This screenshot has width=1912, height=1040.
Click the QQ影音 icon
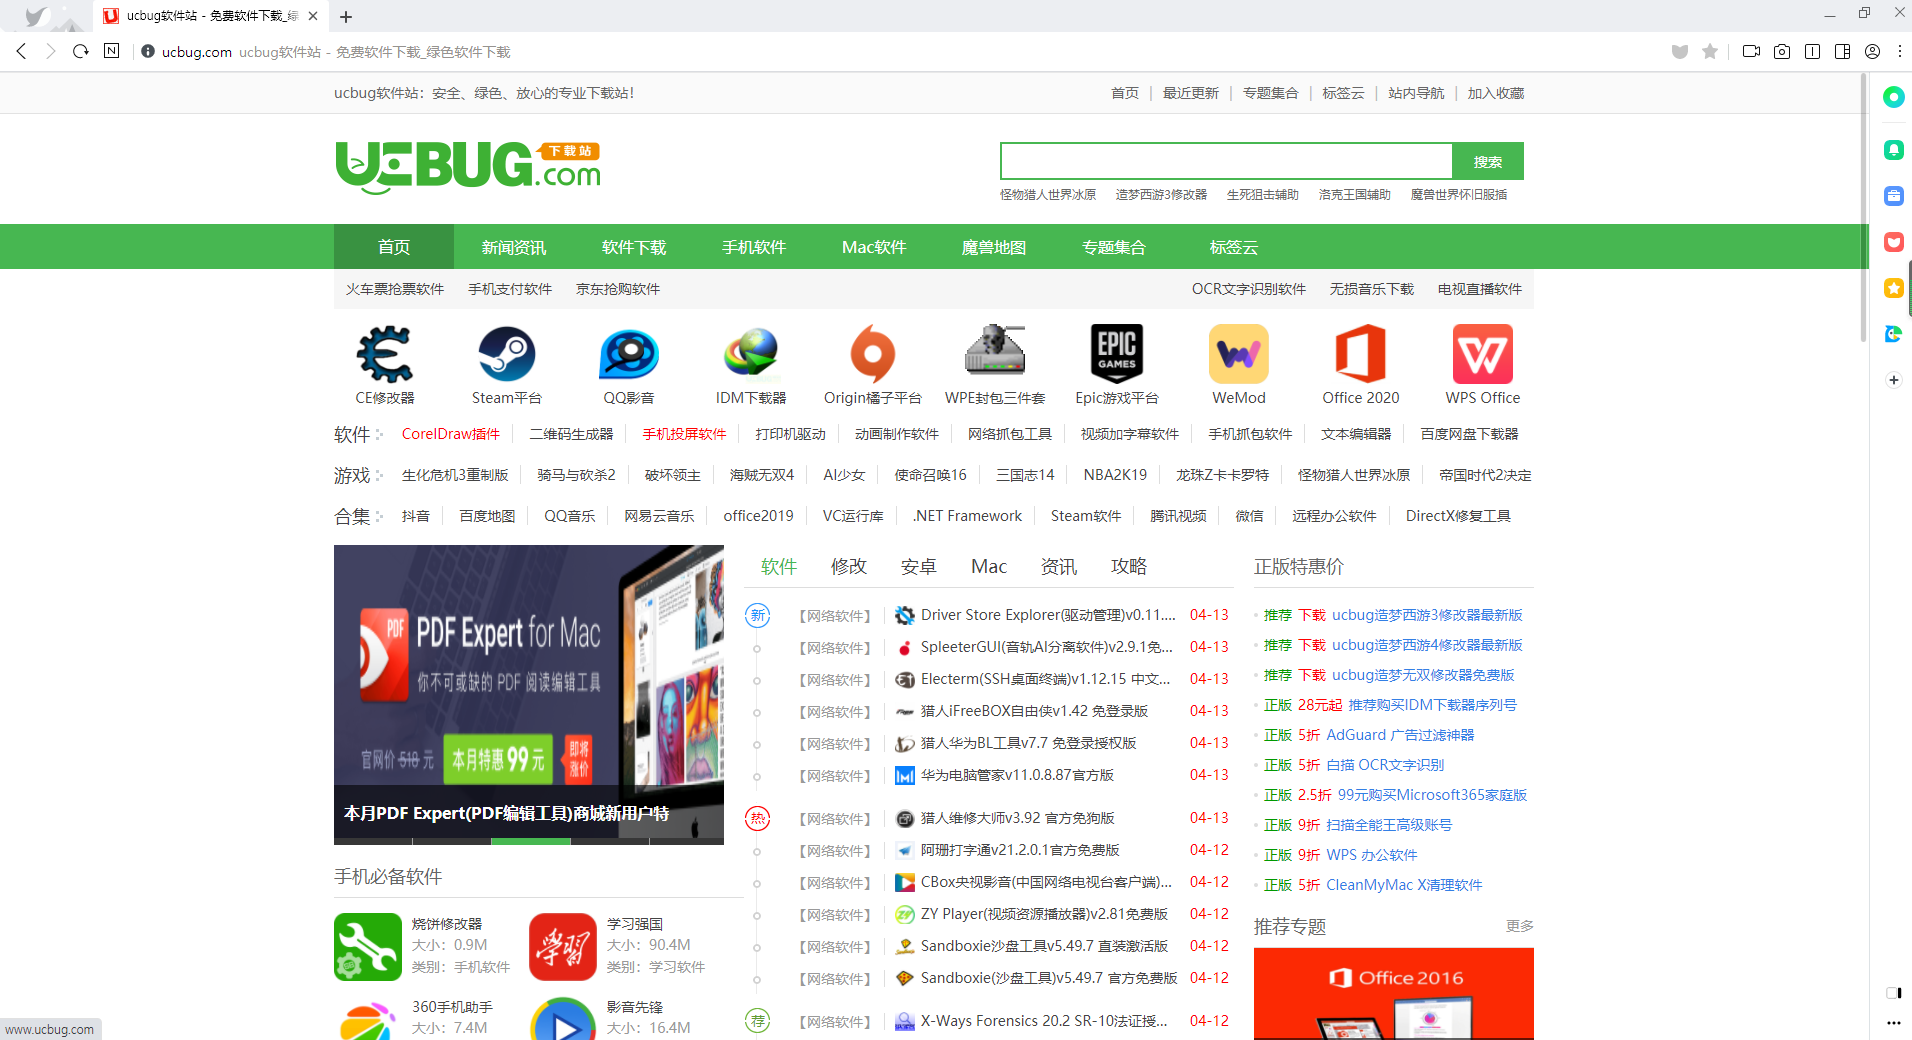click(629, 354)
